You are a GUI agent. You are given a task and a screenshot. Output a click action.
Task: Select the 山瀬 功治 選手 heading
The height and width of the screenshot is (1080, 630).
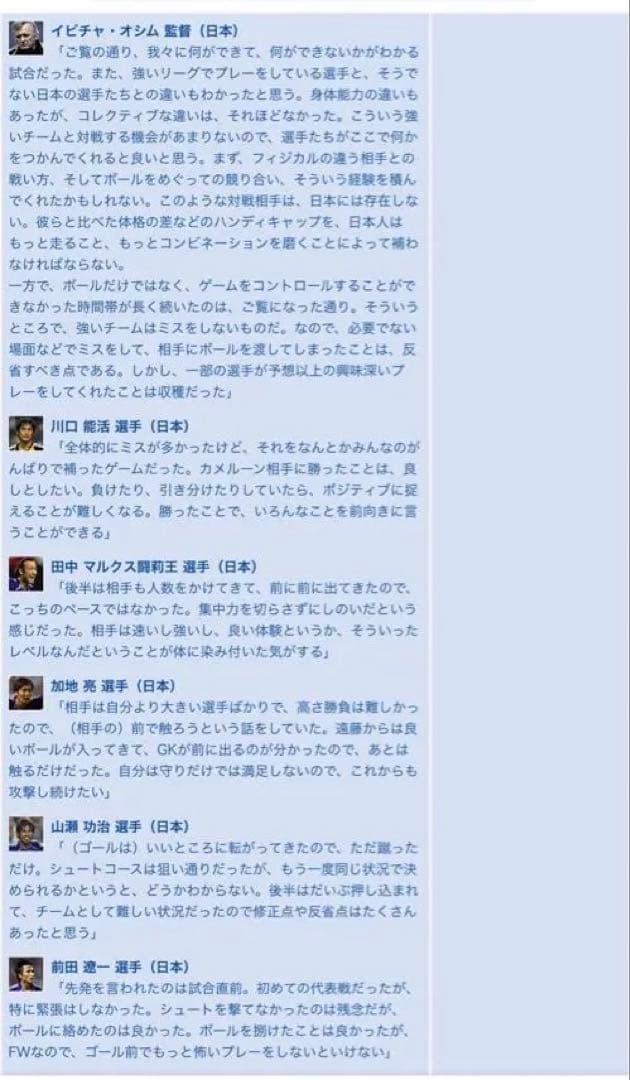[120, 826]
